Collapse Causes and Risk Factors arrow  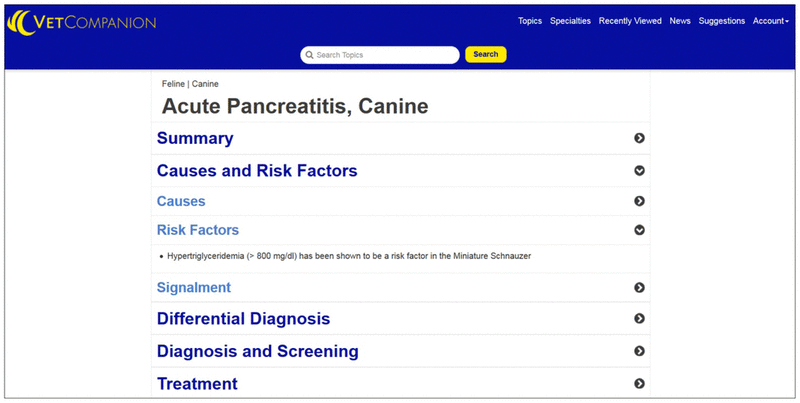click(x=639, y=170)
